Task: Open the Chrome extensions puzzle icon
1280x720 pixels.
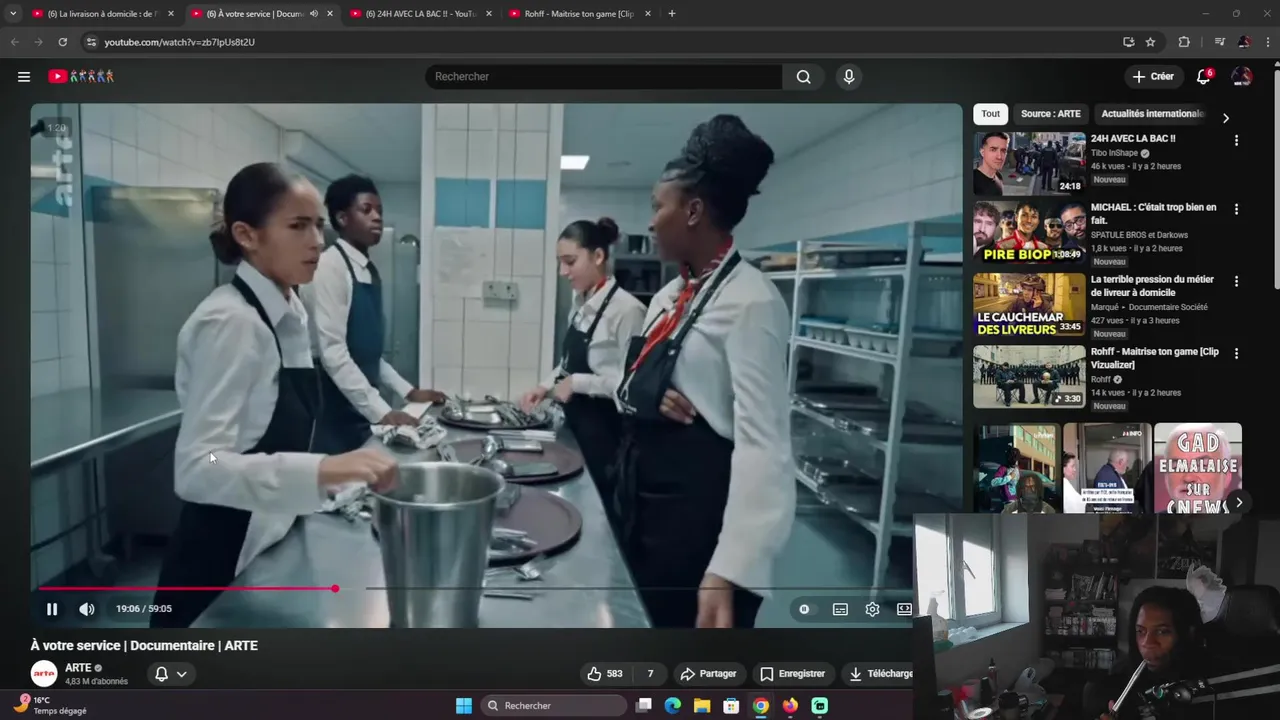Action: pos(1184,42)
